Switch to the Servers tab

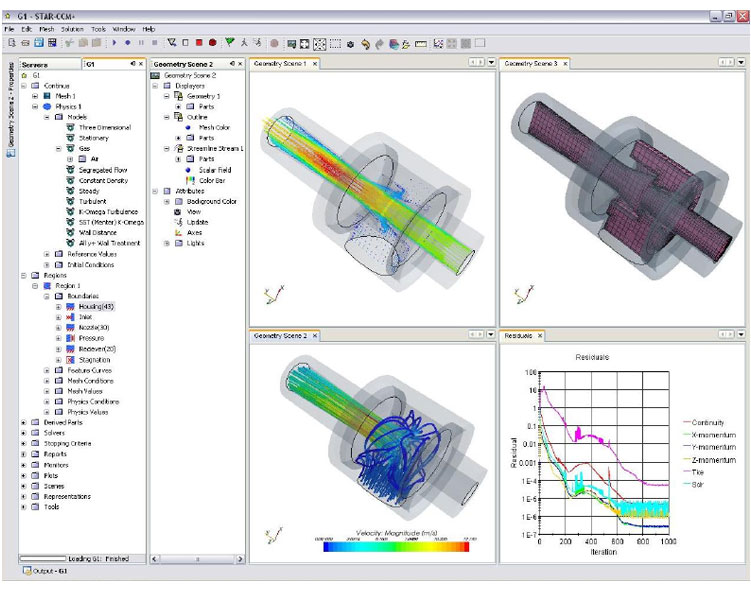pos(50,64)
